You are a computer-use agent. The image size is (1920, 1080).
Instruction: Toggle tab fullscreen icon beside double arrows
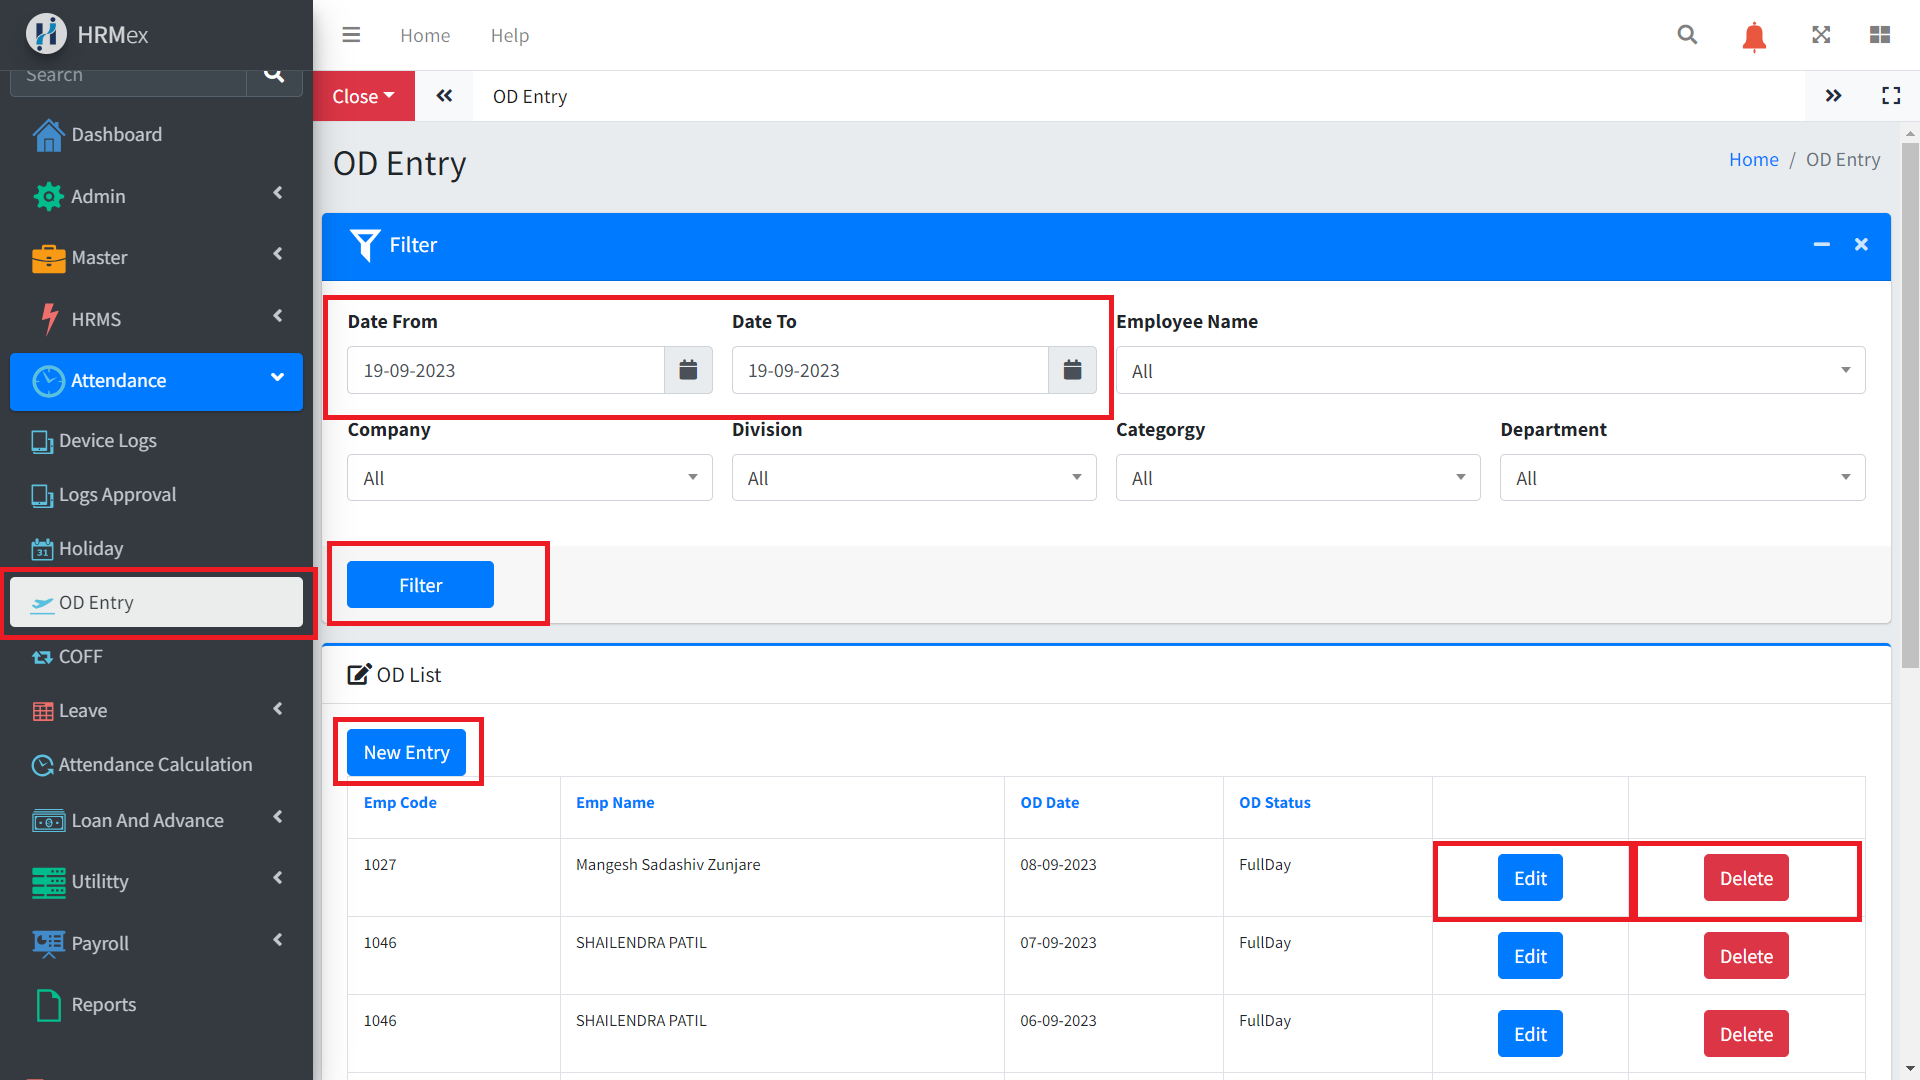tap(1890, 96)
